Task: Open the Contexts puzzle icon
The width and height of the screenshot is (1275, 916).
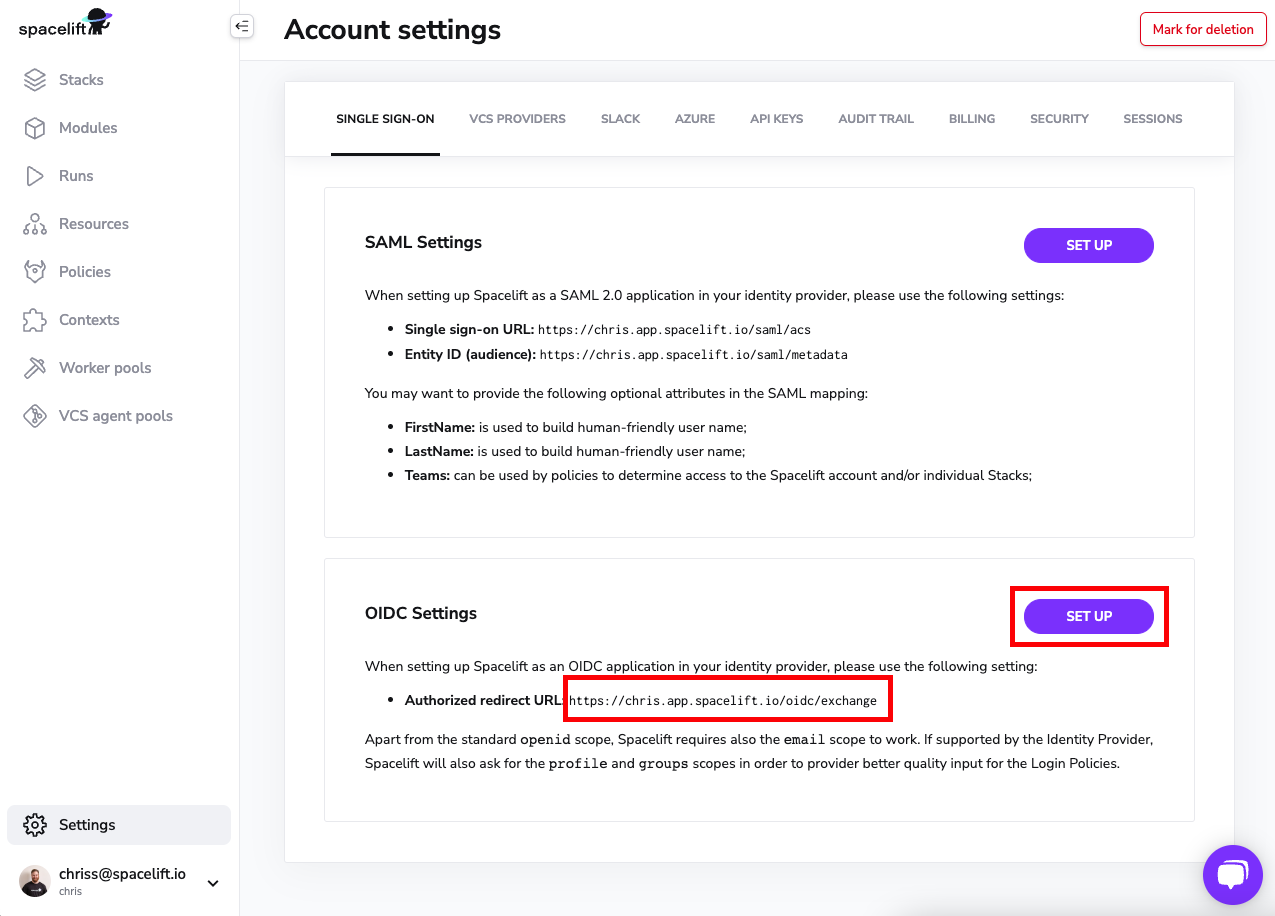Action: (35, 320)
